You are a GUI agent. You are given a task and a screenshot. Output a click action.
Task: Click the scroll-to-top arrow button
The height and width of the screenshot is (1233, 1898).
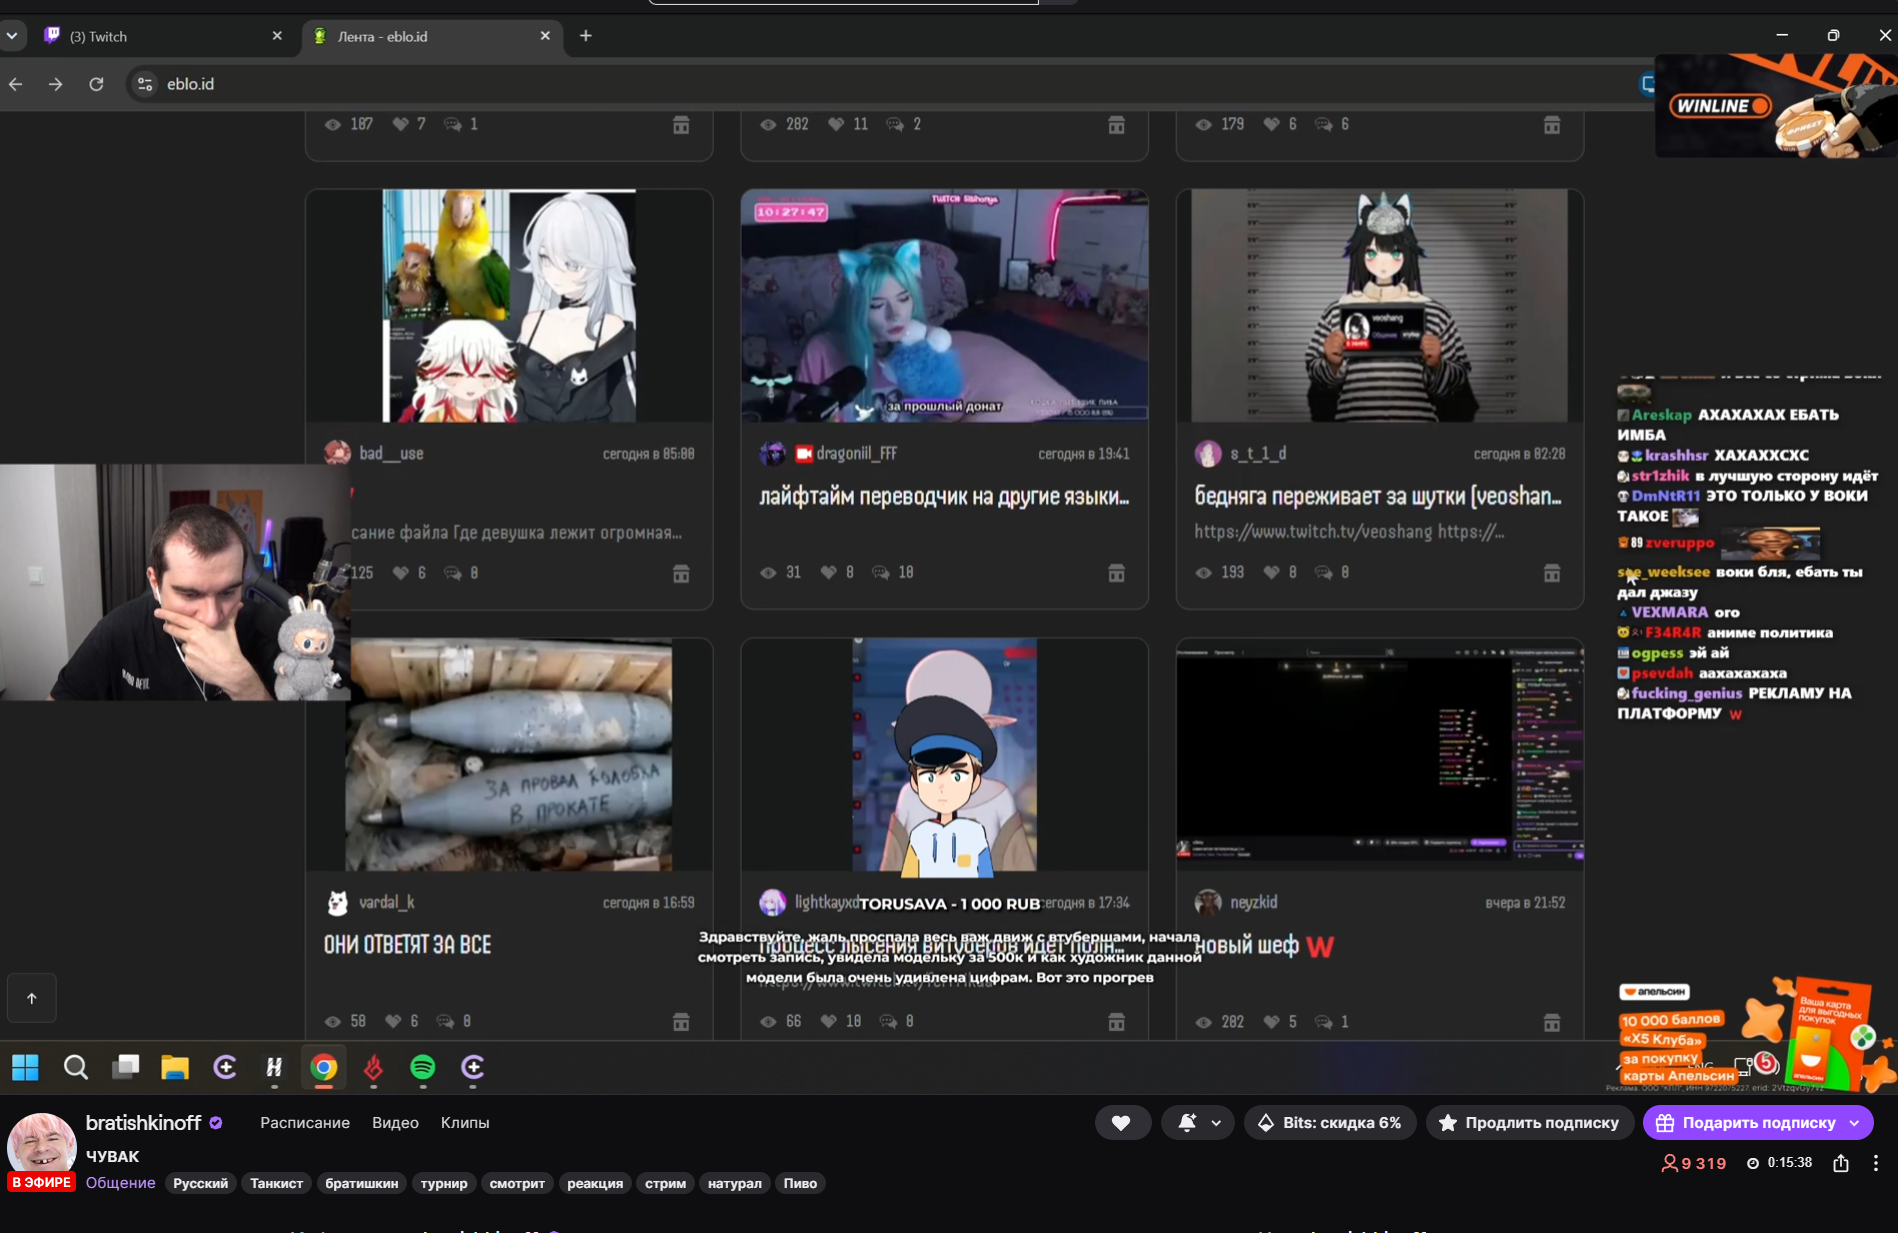[32, 998]
